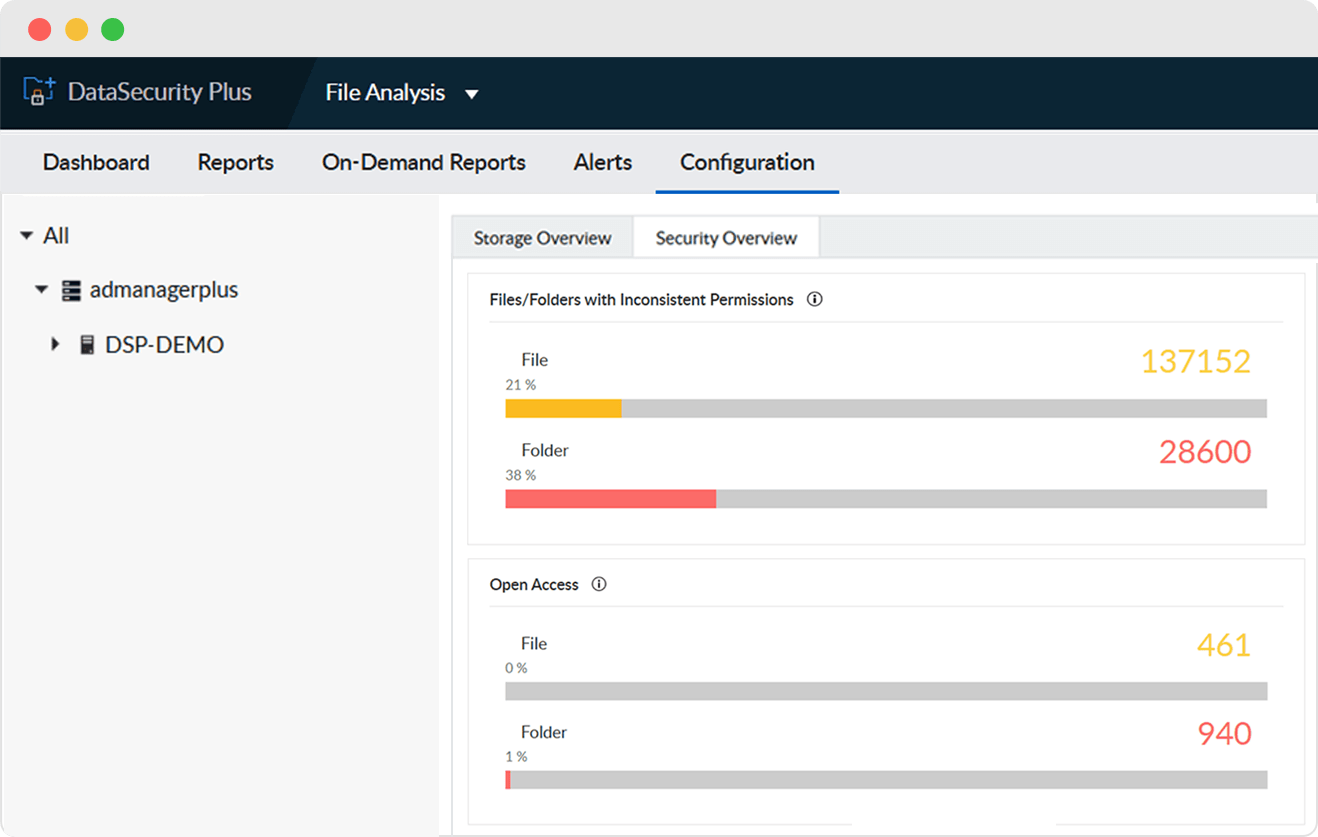This screenshot has height=837, width=1318.
Task: Click the admanagerplus domain server icon
Action: click(x=70, y=290)
